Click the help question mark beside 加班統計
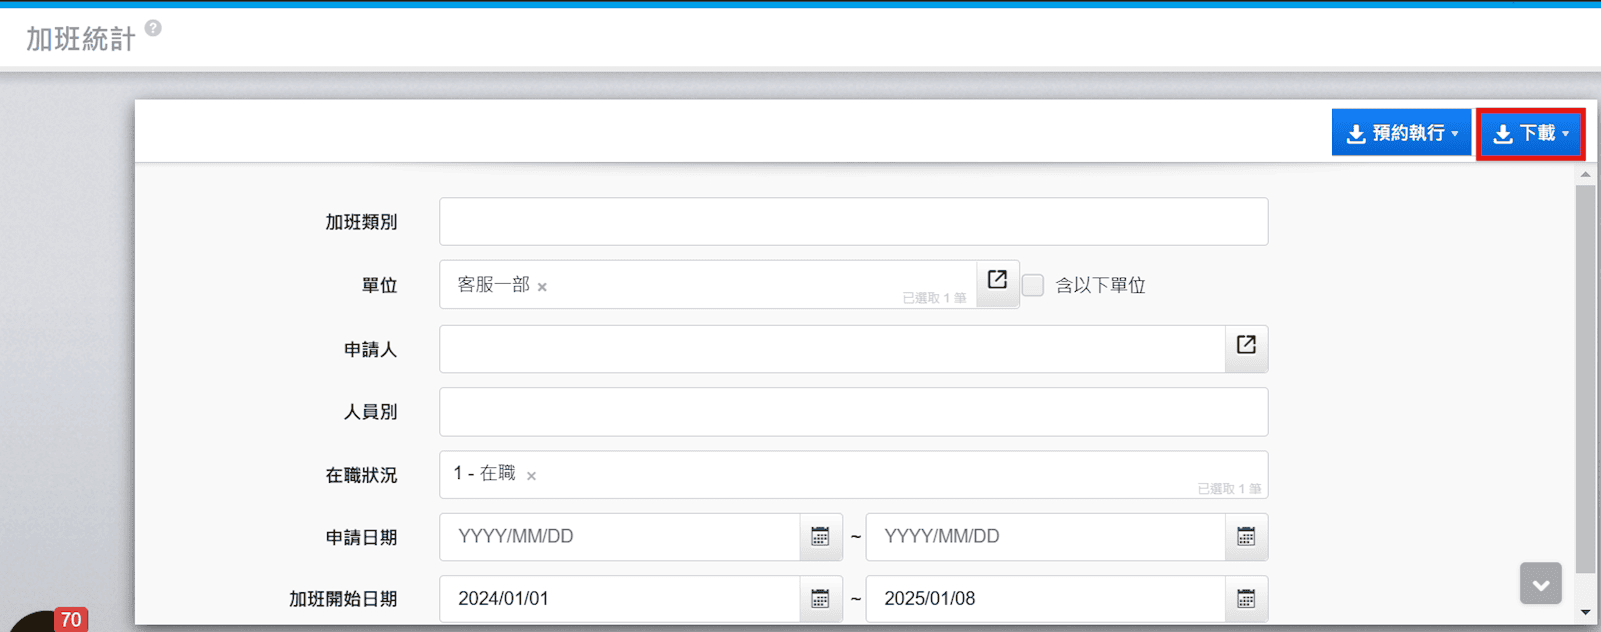This screenshot has height=632, width=1601. [153, 28]
